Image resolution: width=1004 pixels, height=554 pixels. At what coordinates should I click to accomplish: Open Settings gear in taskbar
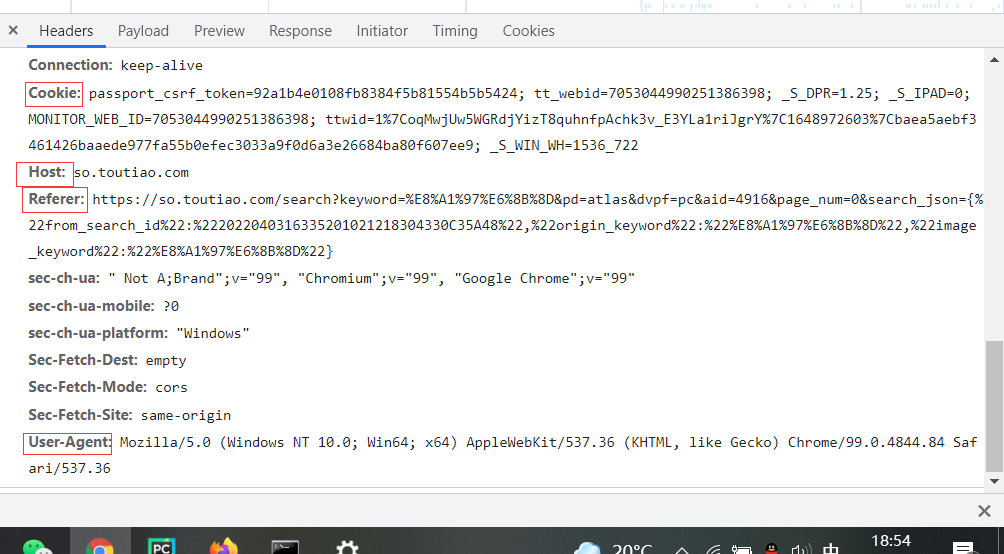347,548
